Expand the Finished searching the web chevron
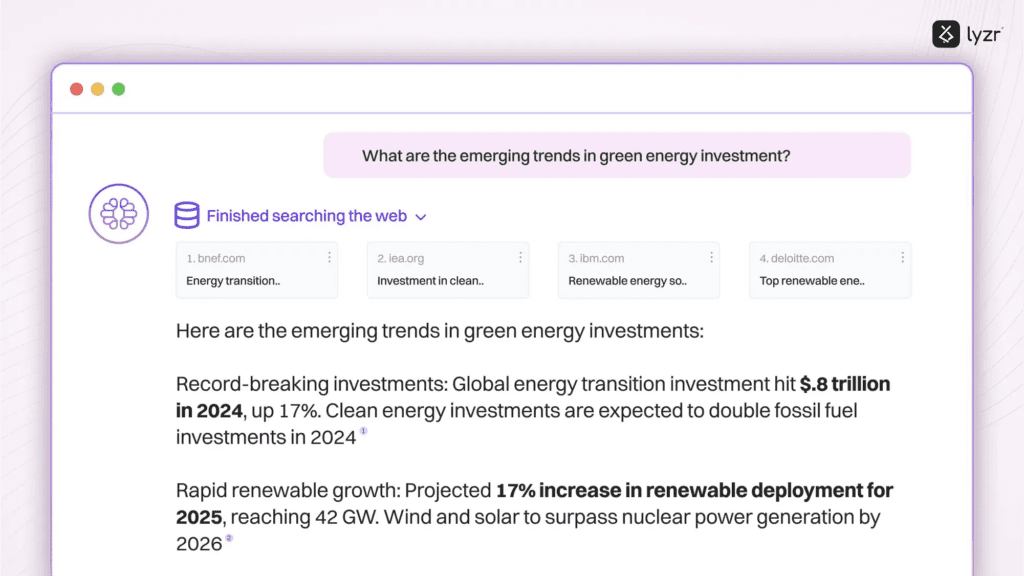 421,217
